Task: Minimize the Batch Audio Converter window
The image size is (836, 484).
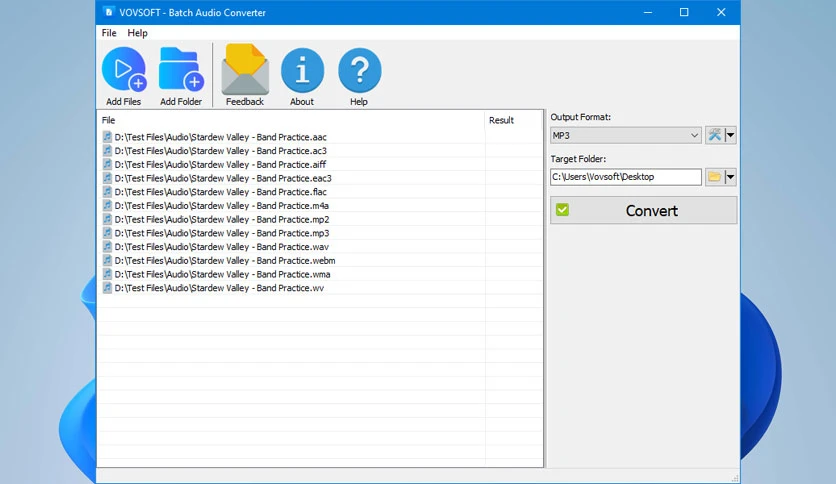Action: [x=648, y=12]
